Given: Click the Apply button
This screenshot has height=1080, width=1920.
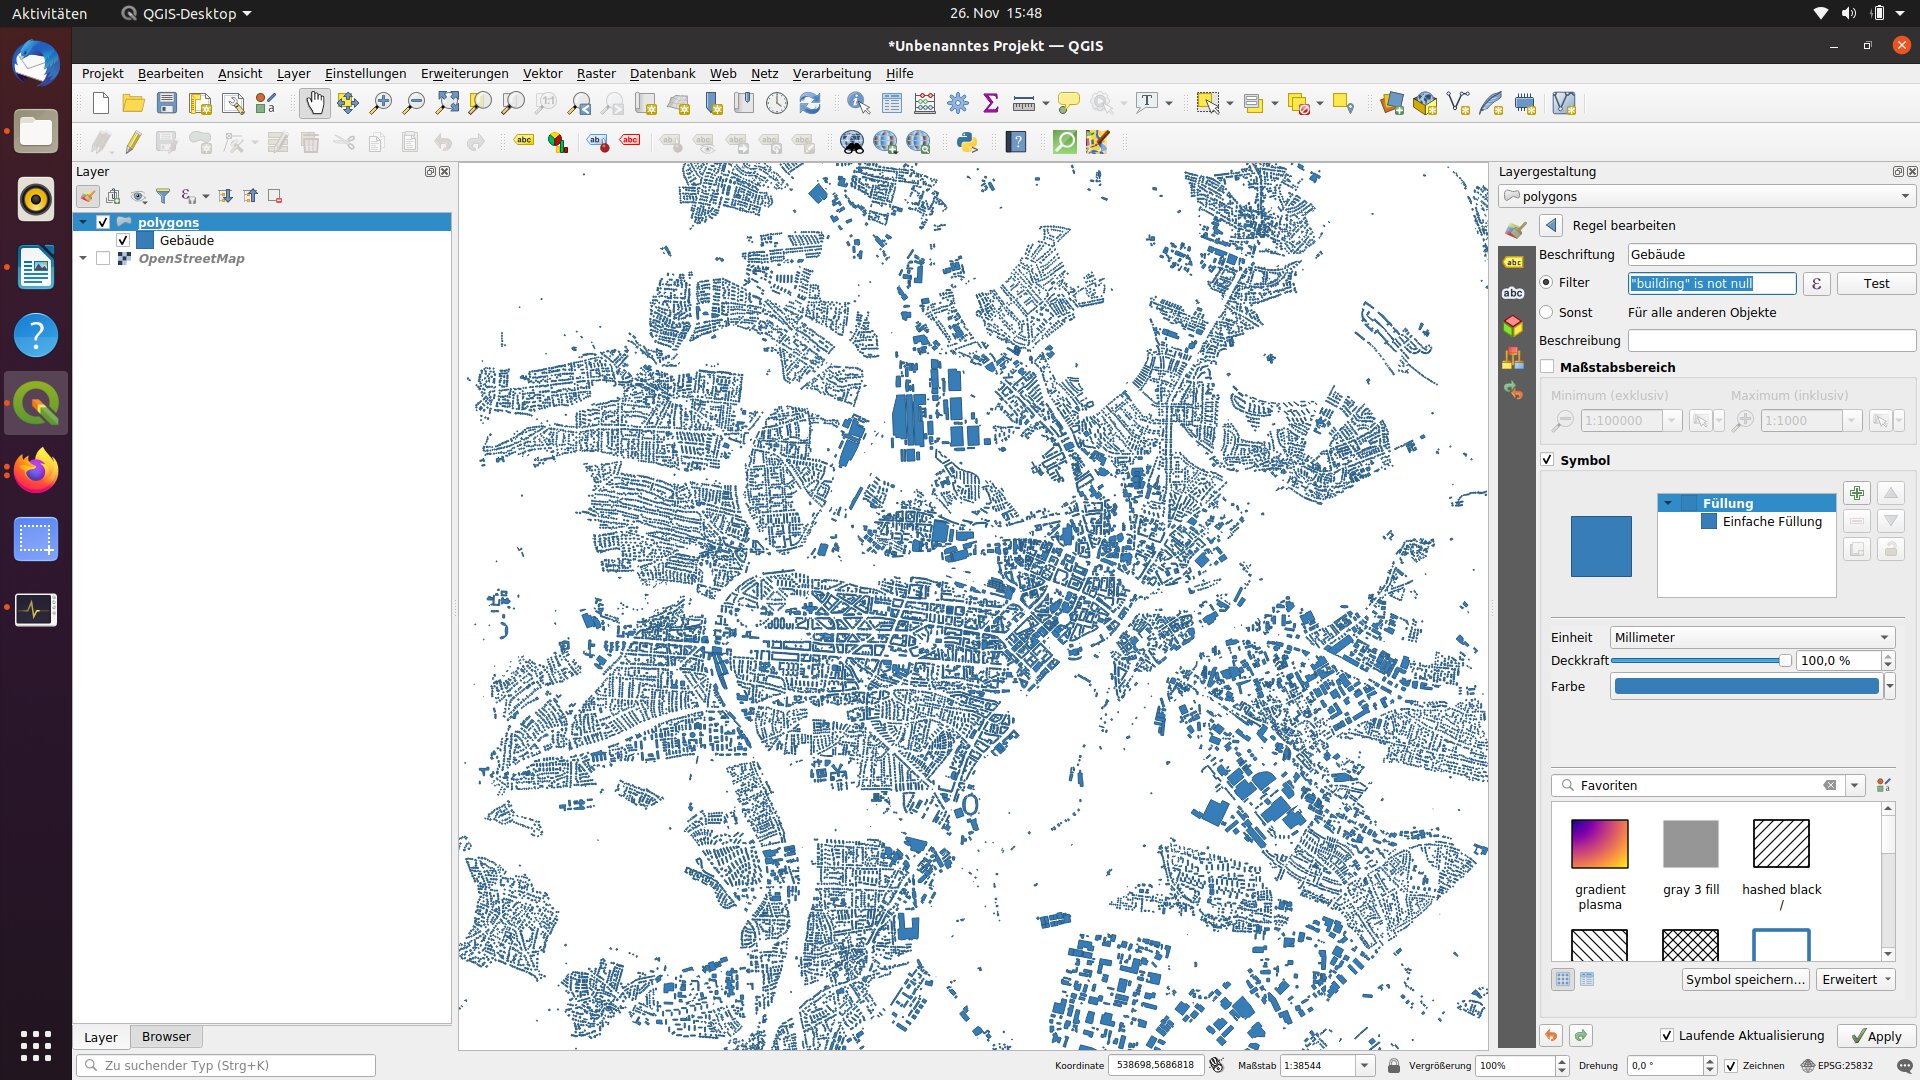Looking at the screenshot, I should tap(1876, 1036).
